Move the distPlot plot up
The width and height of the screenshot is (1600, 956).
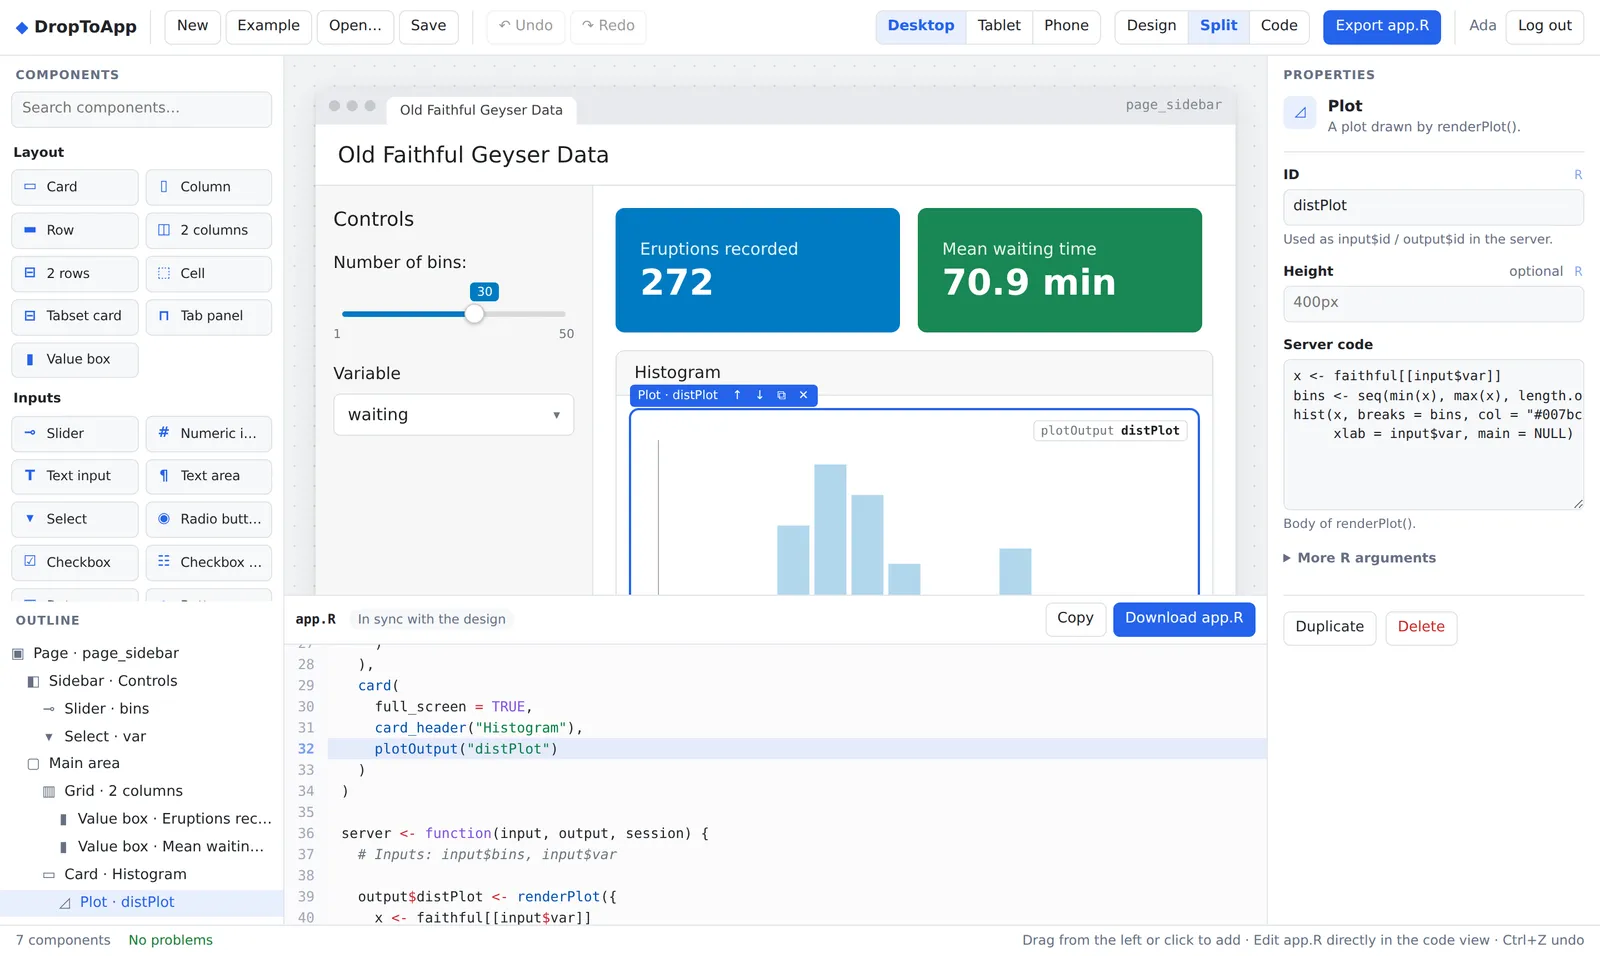point(737,395)
